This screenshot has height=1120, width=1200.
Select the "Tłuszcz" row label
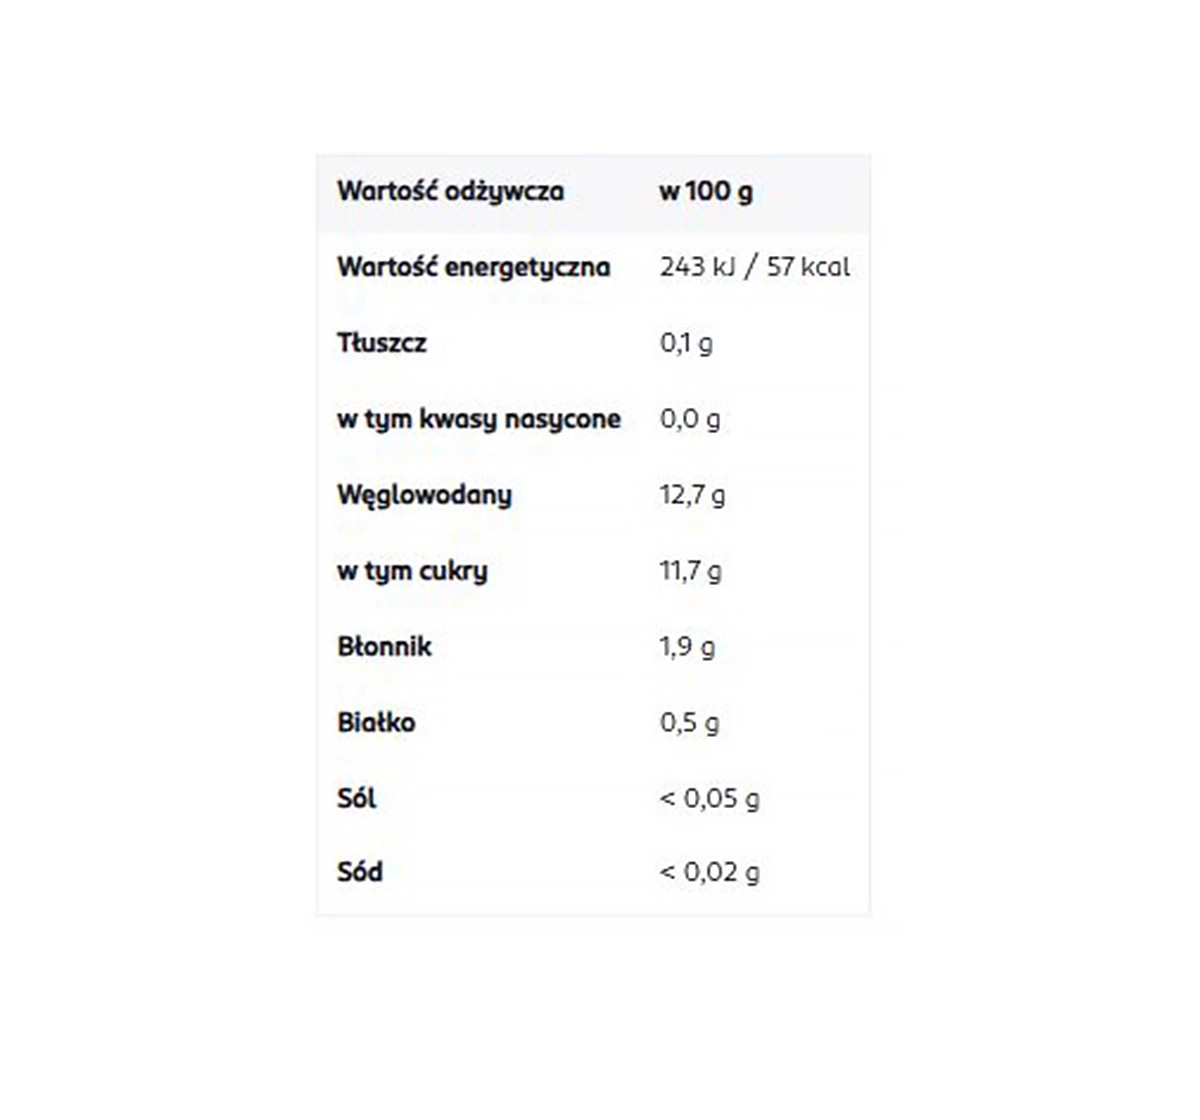tap(382, 343)
